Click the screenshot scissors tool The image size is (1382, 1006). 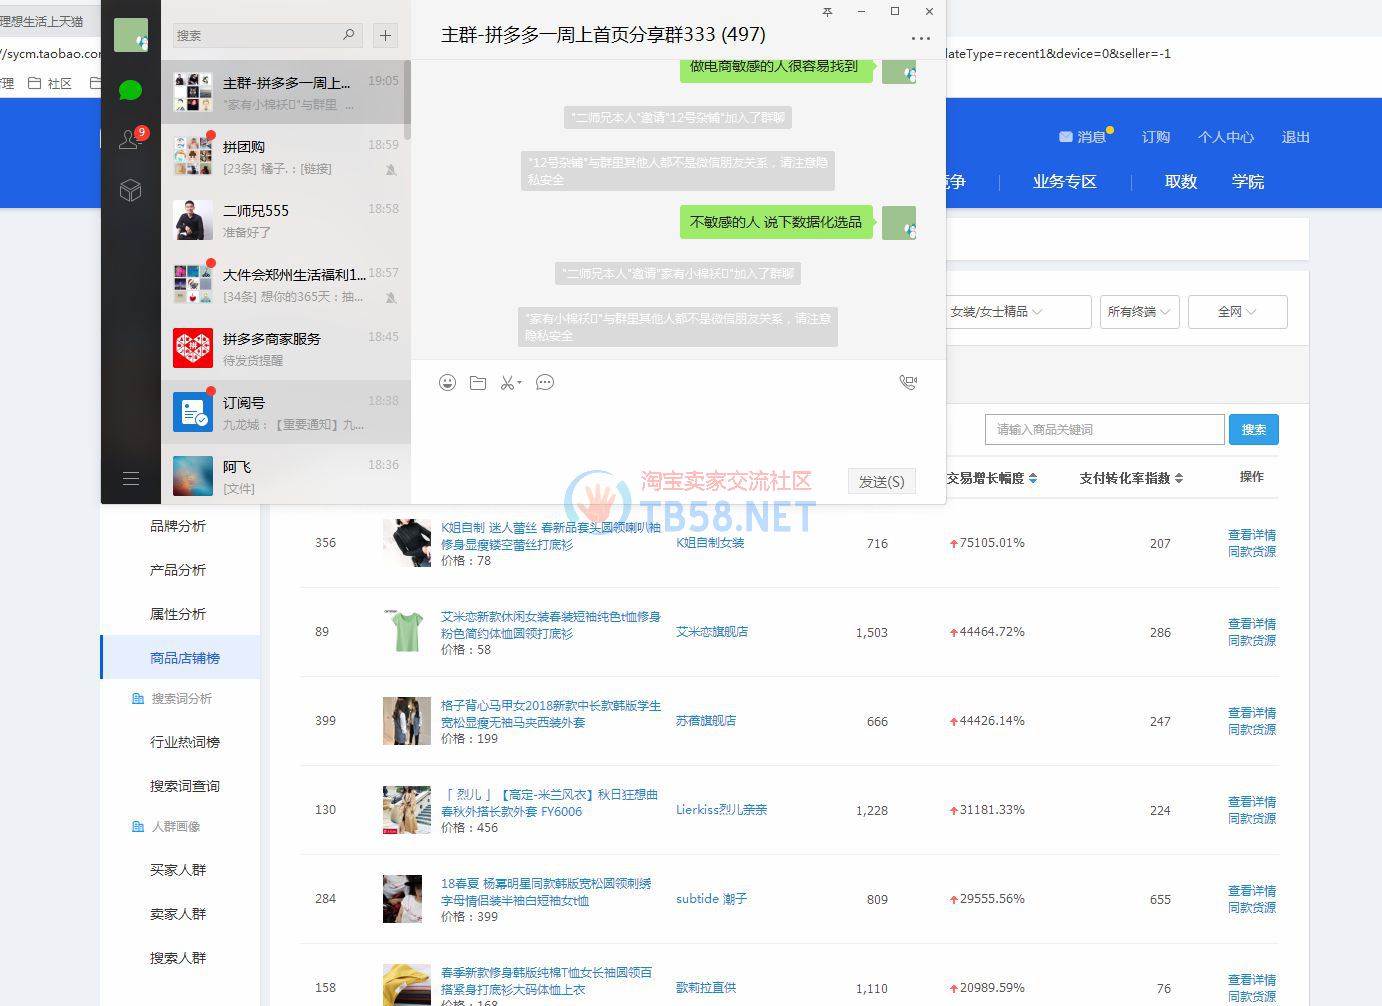[x=511, y=382]
